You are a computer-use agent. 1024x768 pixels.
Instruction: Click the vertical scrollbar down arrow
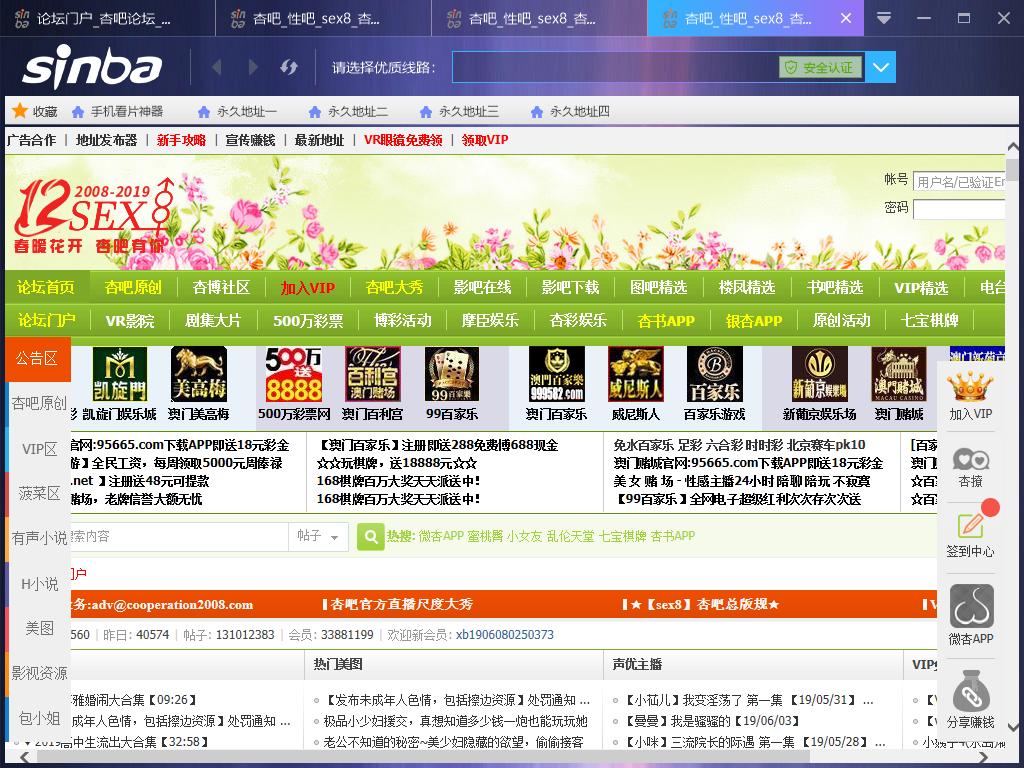coord(1012,727)
